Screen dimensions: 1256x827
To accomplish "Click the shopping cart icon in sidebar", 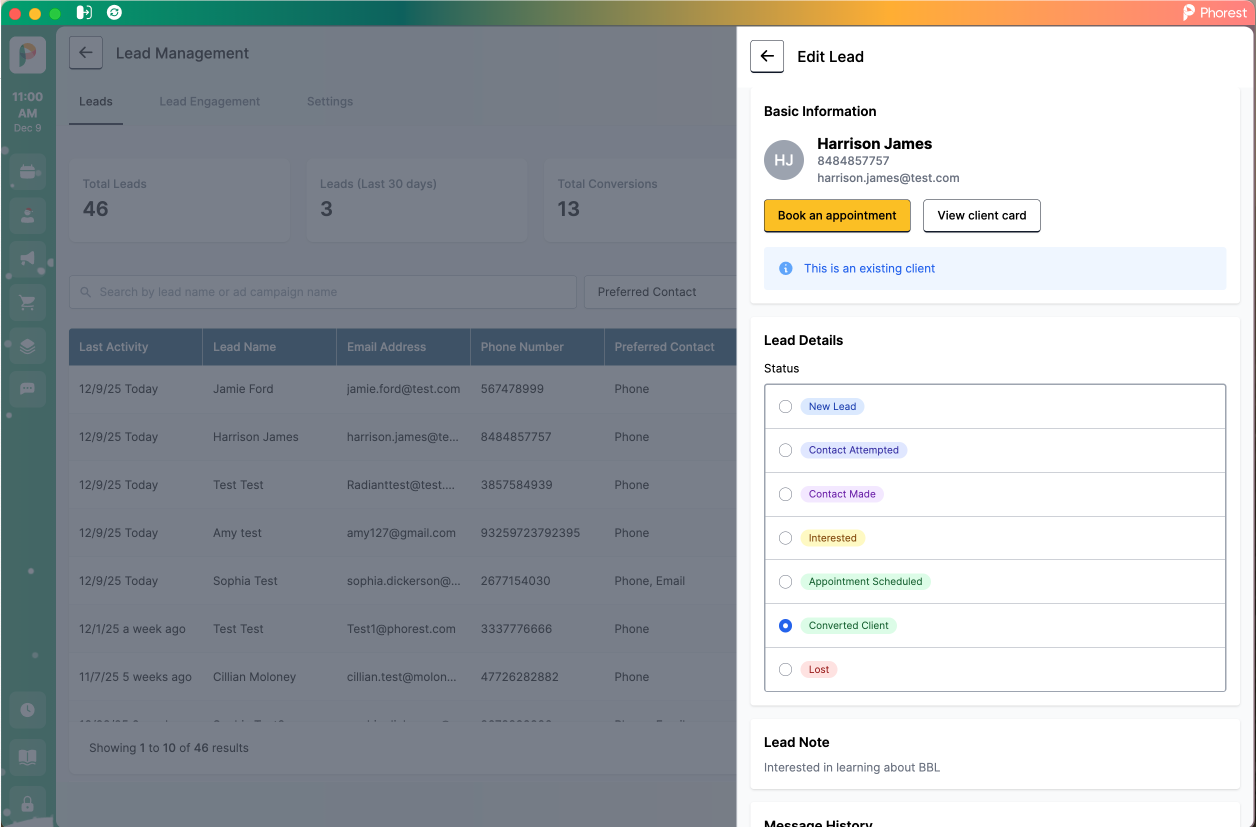I will click(x=27, y=302).
